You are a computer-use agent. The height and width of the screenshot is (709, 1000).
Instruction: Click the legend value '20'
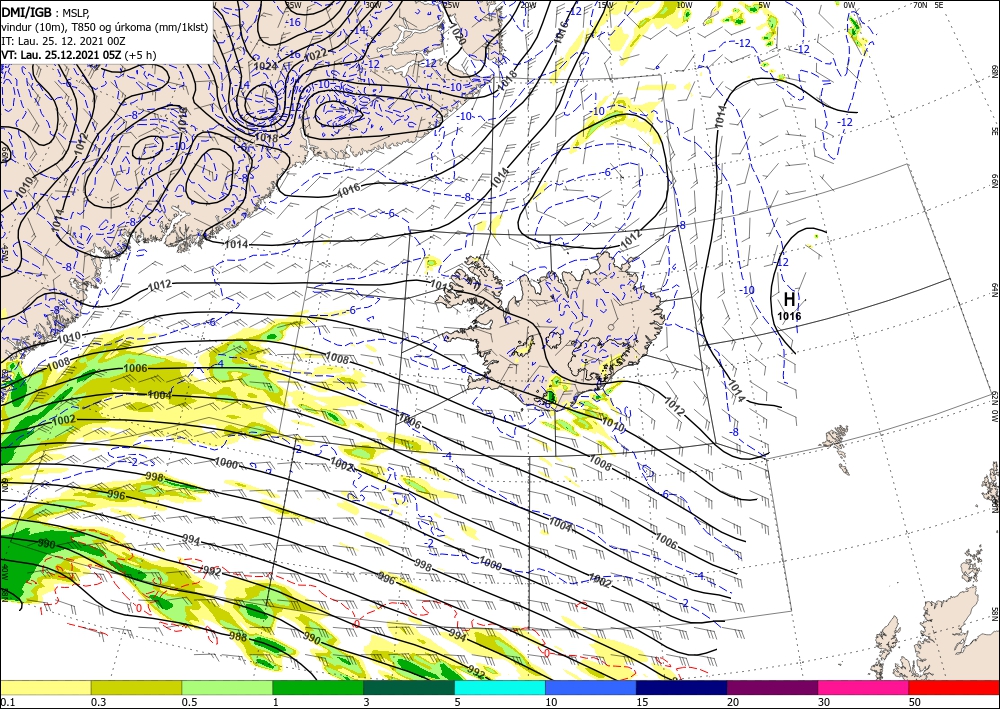[x=733, y=702]
